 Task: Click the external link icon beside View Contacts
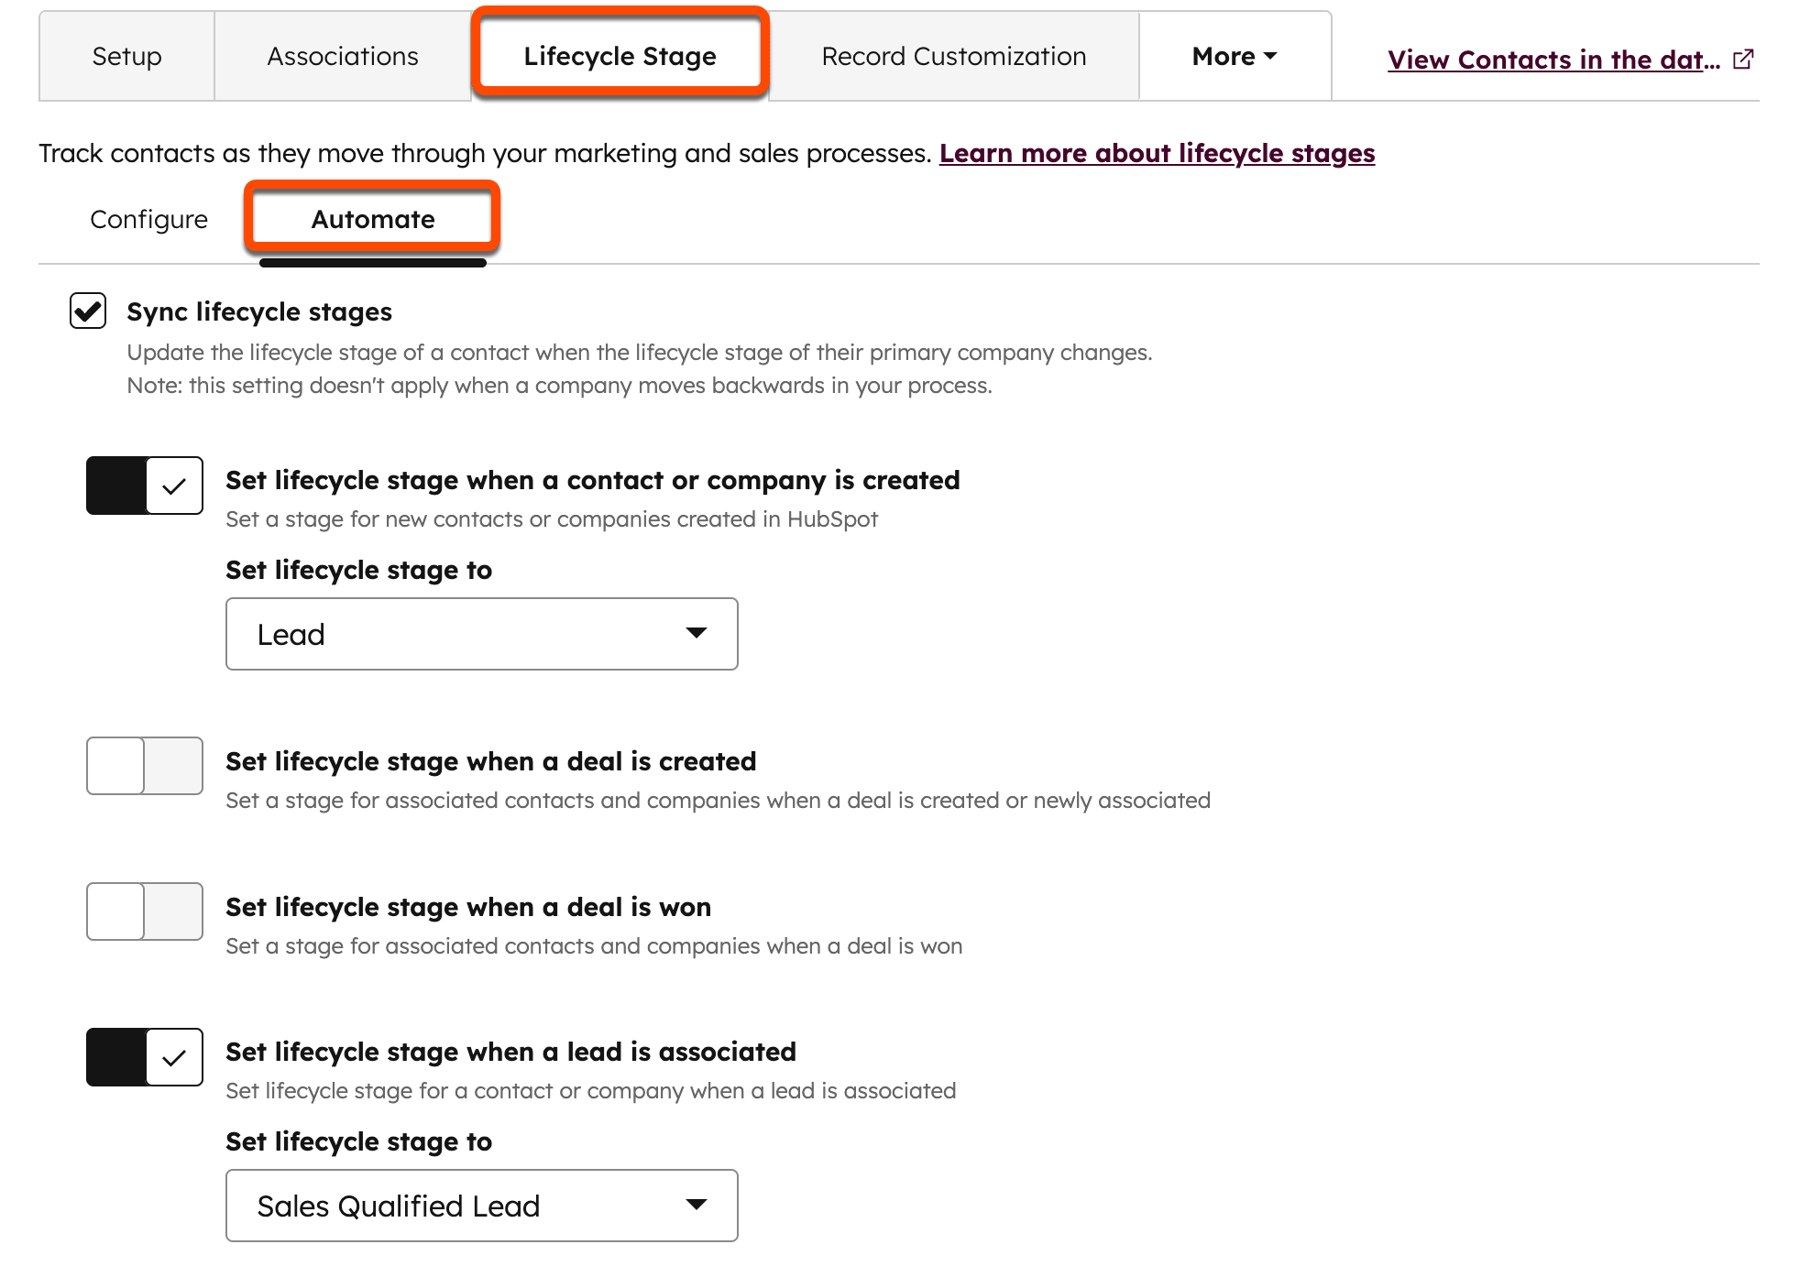[x=1744, y=59]
